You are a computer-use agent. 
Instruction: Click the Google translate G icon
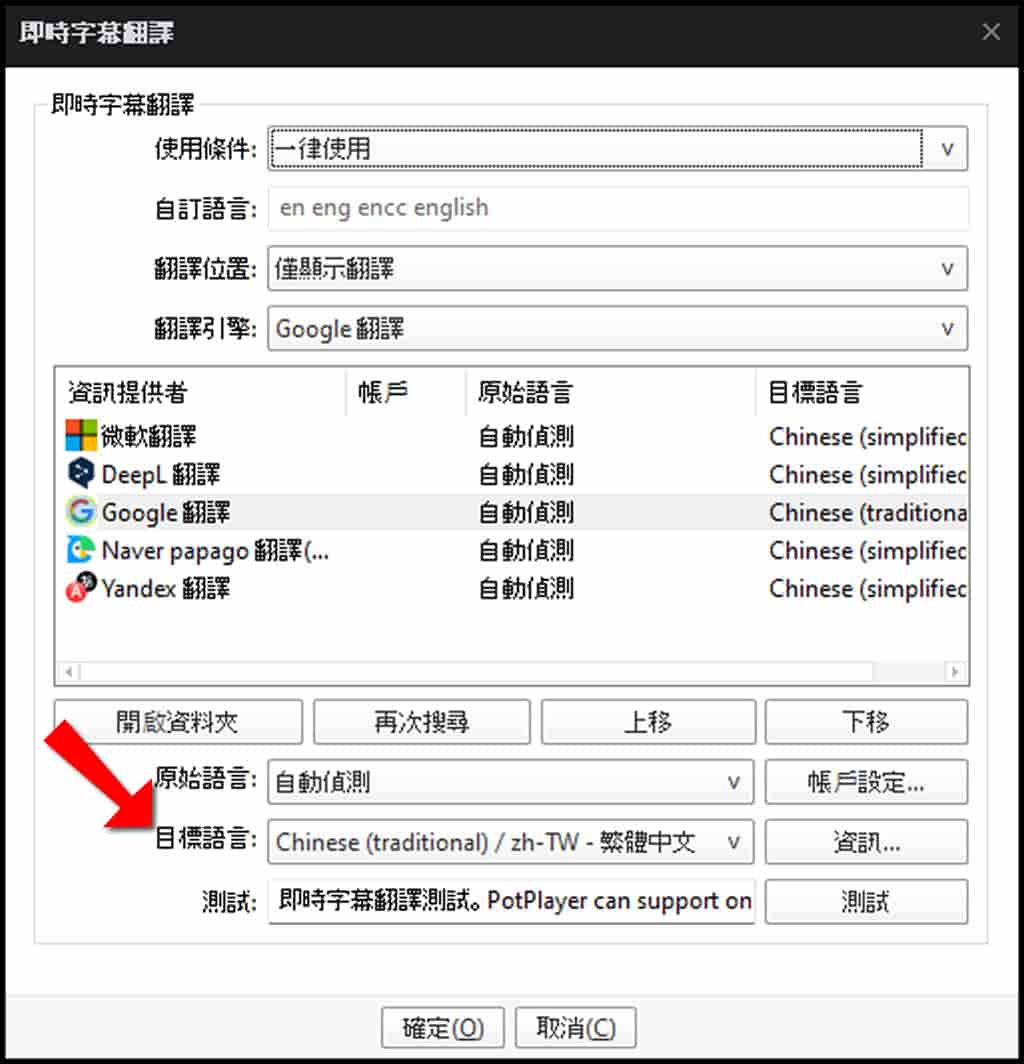click(81, 511)
